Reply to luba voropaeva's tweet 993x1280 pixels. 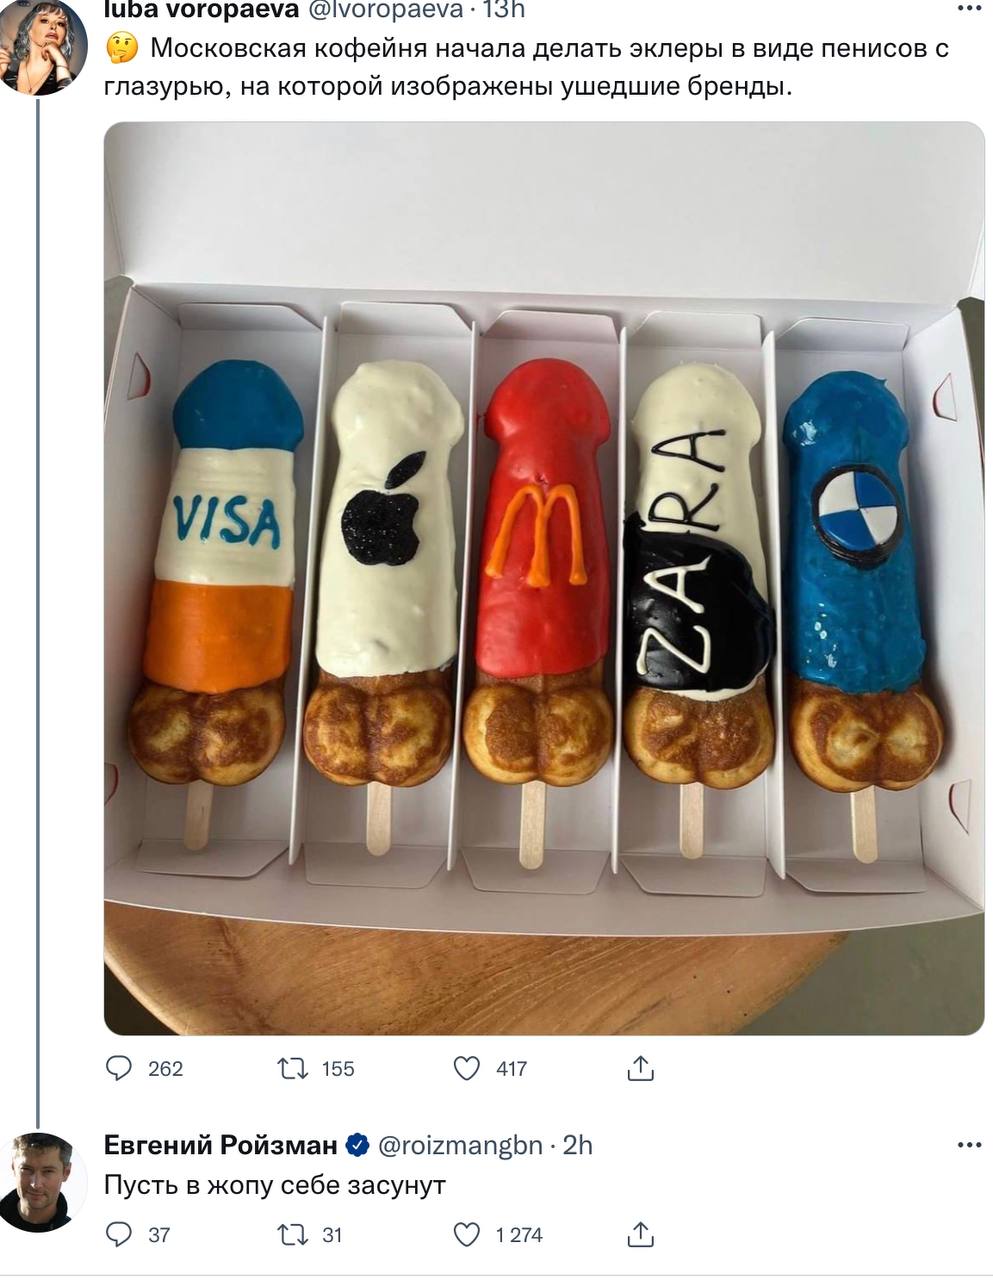[120, 1068]
